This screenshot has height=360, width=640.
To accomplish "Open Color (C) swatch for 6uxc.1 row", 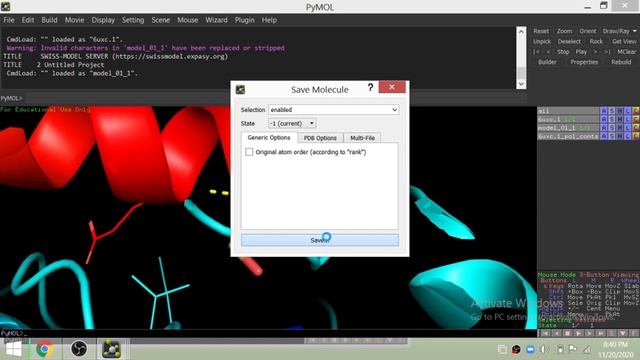I will coord(636,119).
